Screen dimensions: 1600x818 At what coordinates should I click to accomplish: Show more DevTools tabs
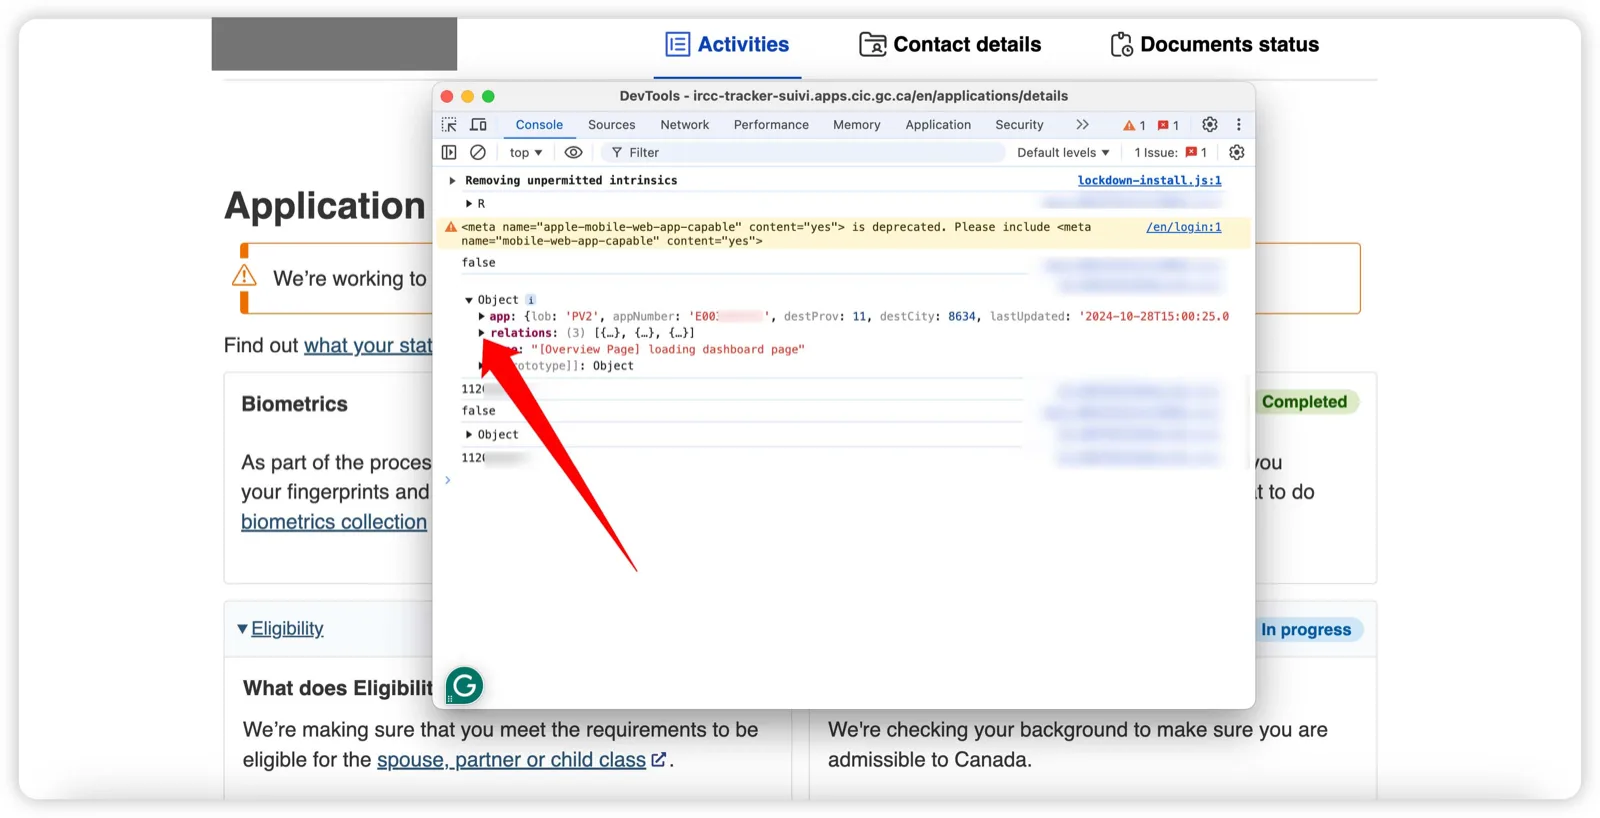1082,125
